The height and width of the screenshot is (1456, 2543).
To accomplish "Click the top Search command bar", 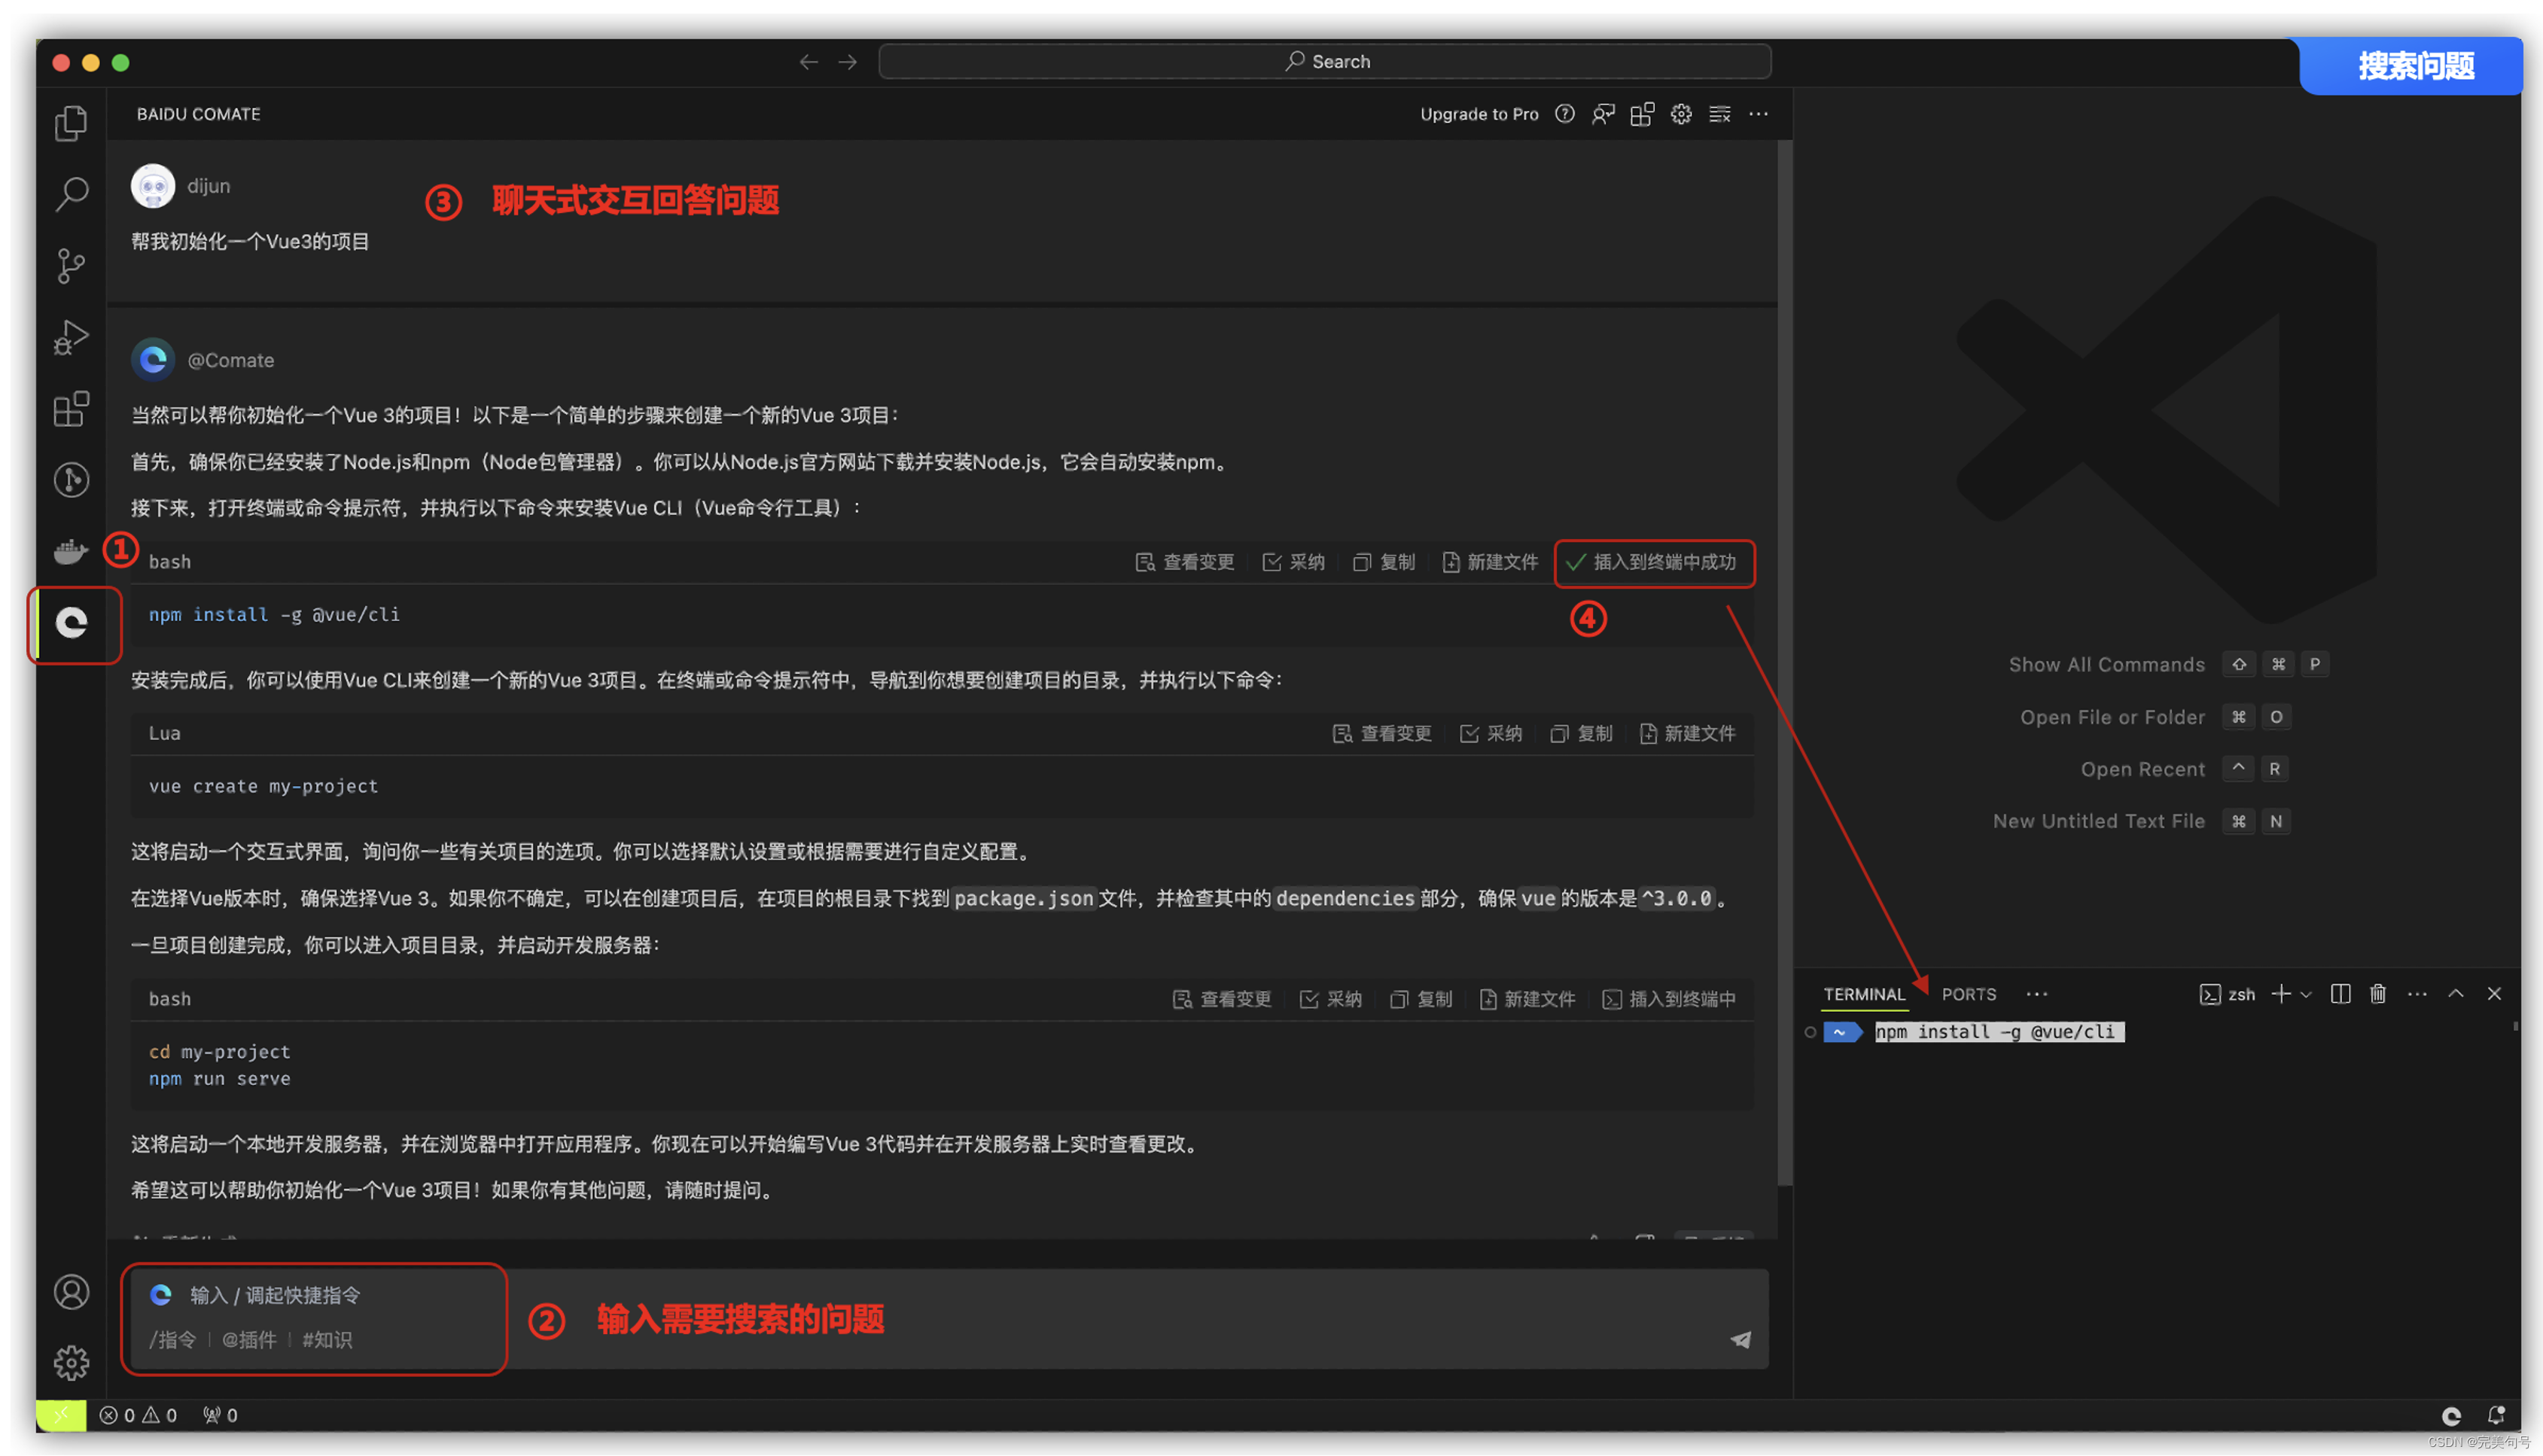I will point(1325,62).
